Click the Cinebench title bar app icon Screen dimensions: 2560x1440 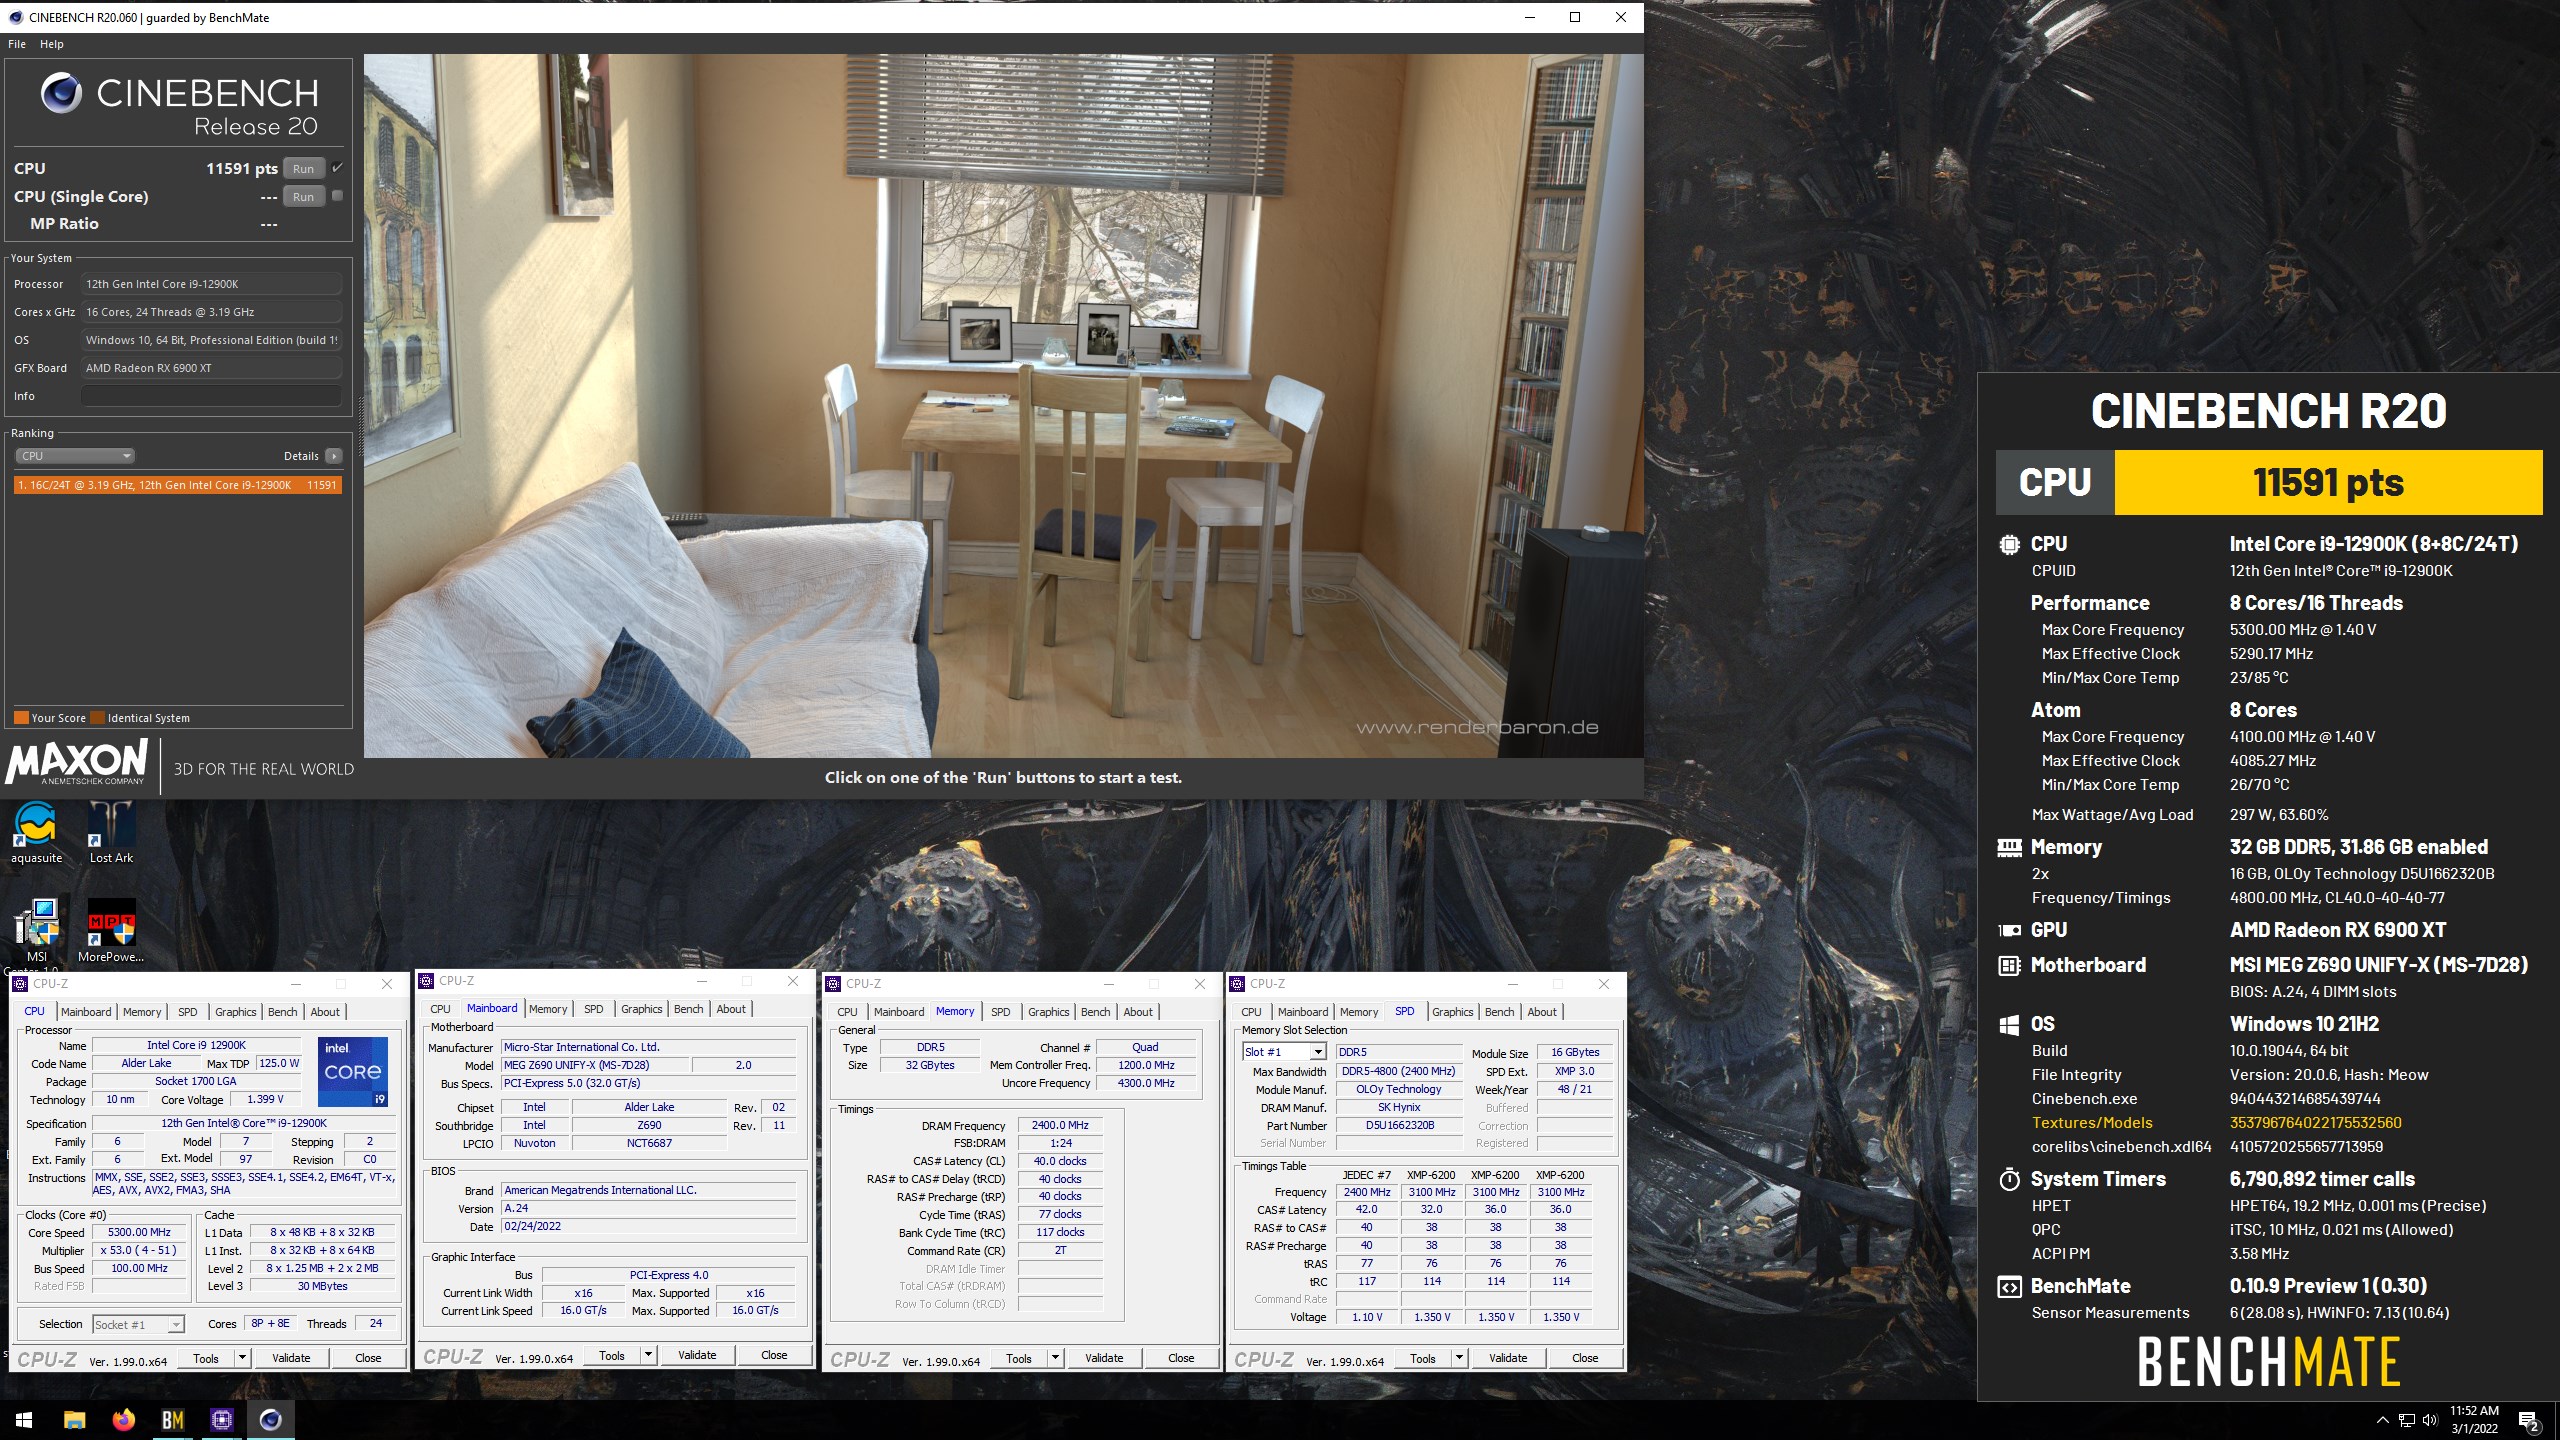15,17
